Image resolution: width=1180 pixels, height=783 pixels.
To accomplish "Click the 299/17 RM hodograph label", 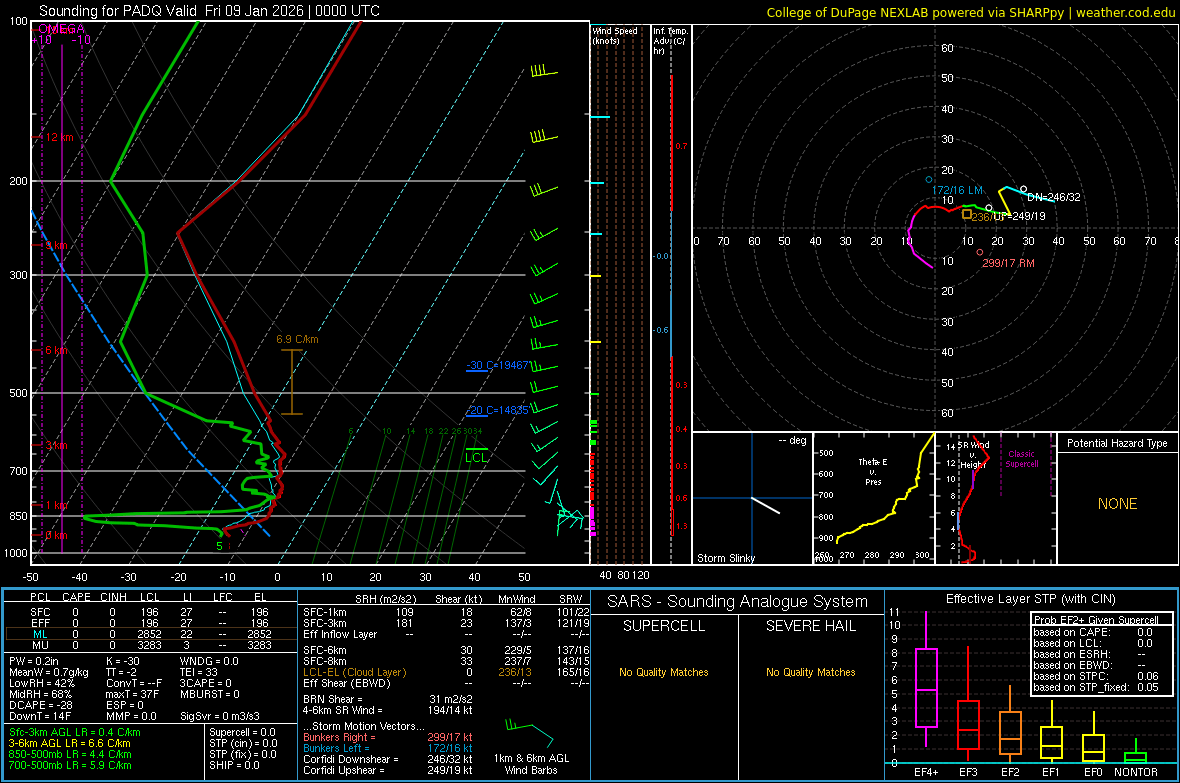I will click(1008, 264).
